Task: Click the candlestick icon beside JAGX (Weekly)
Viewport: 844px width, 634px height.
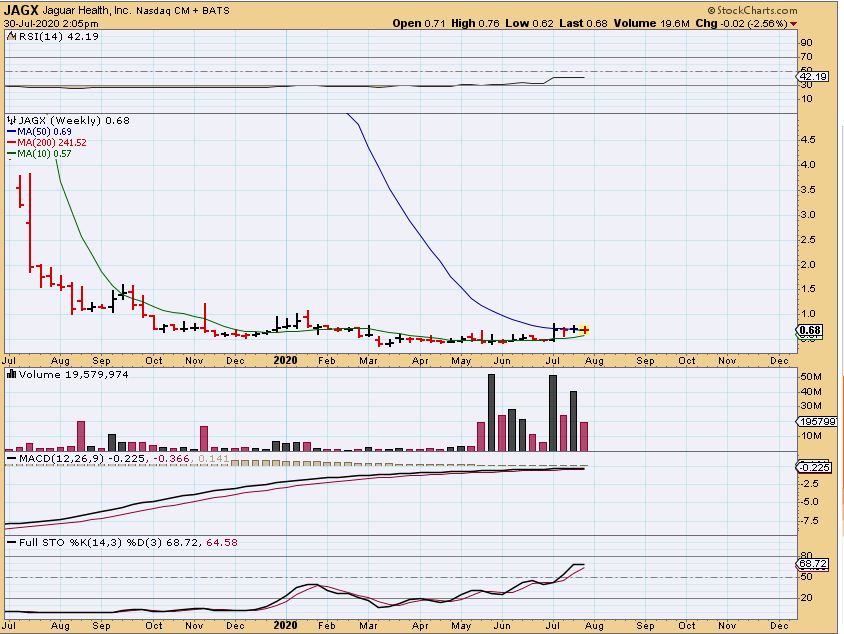Action: click(x=11, y=121)
